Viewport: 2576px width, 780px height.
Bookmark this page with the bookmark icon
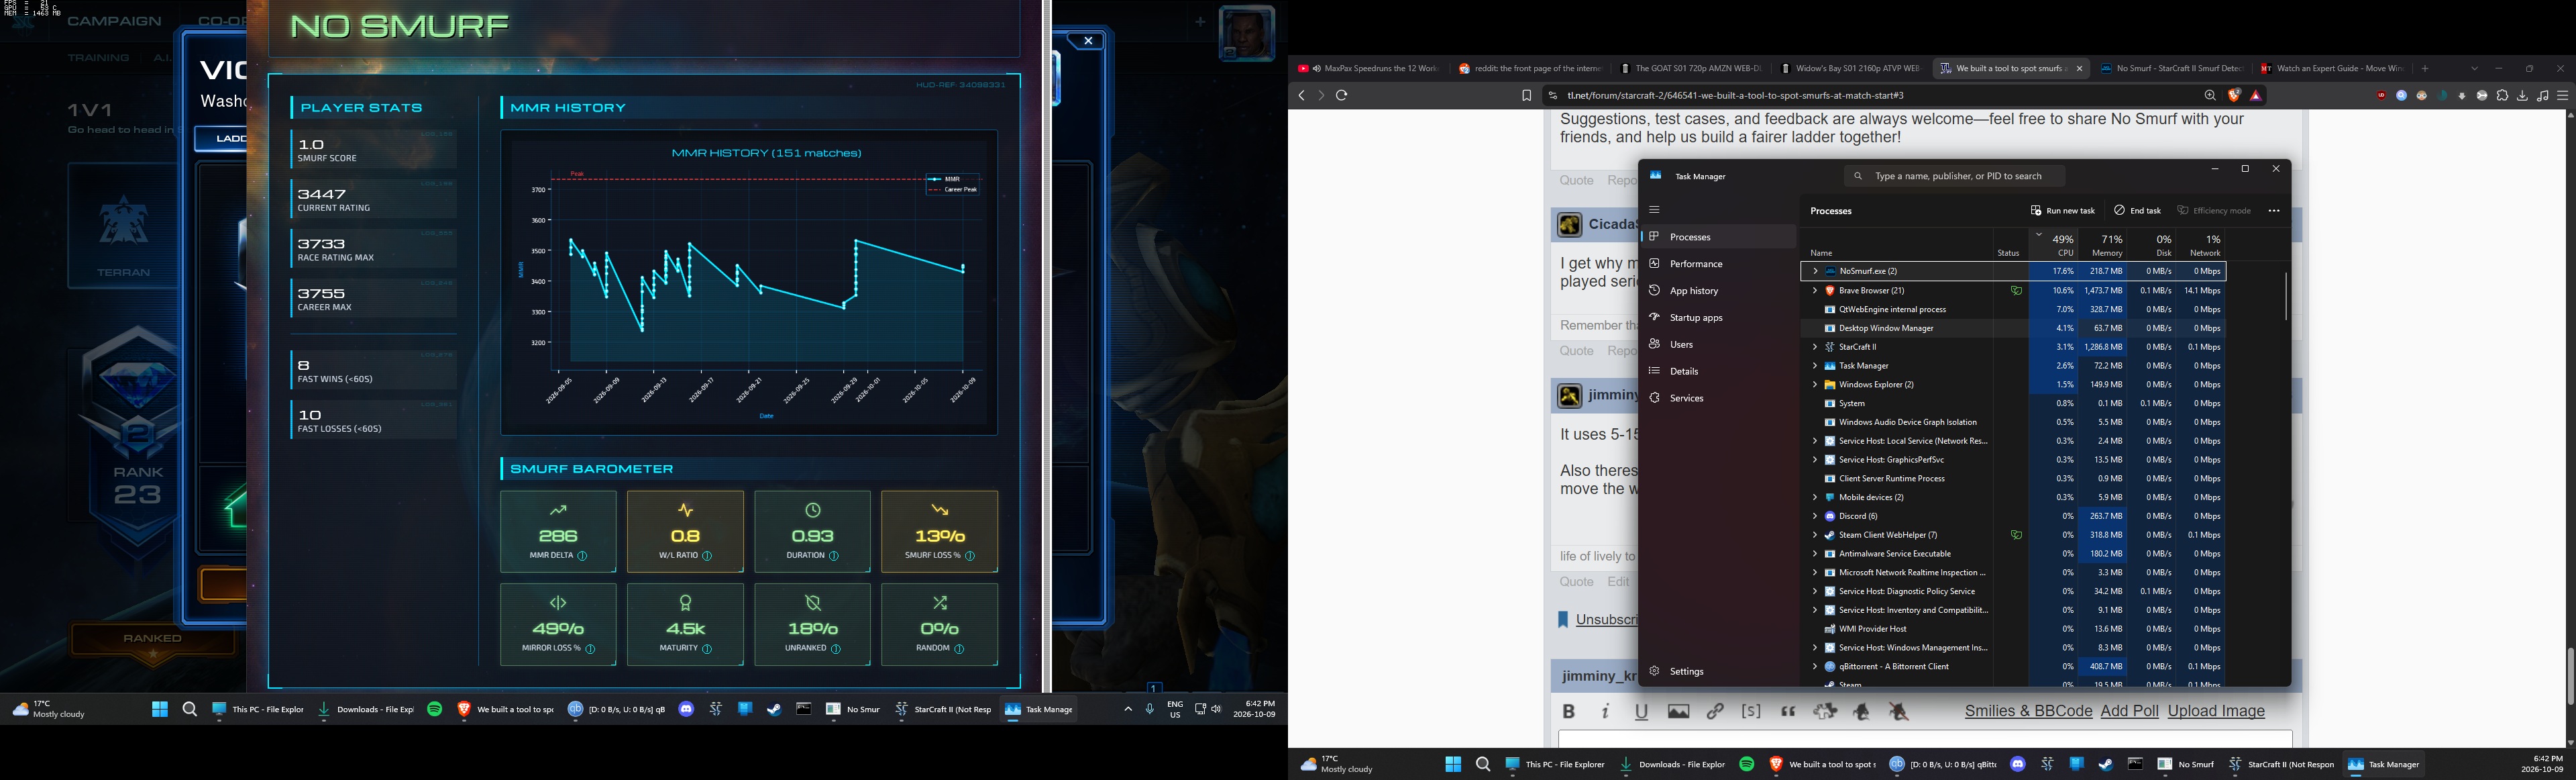tap(1526, 96)
